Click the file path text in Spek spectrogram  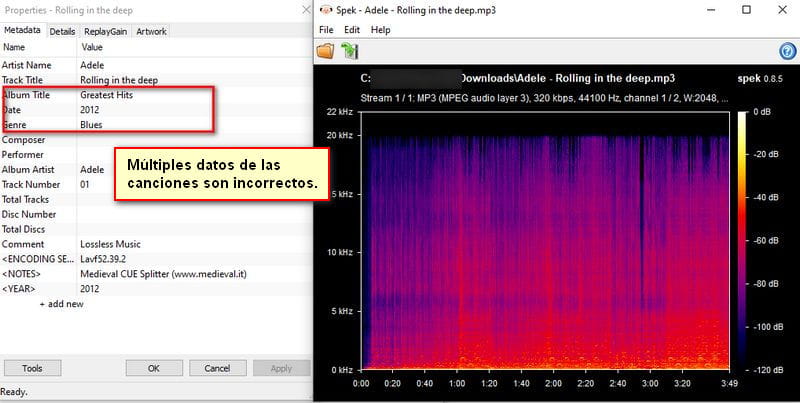coord(517,78)
